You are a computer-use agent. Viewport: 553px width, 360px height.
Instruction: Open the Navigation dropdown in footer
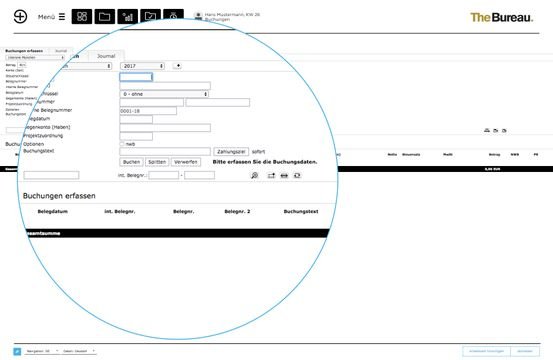point(42,351)
